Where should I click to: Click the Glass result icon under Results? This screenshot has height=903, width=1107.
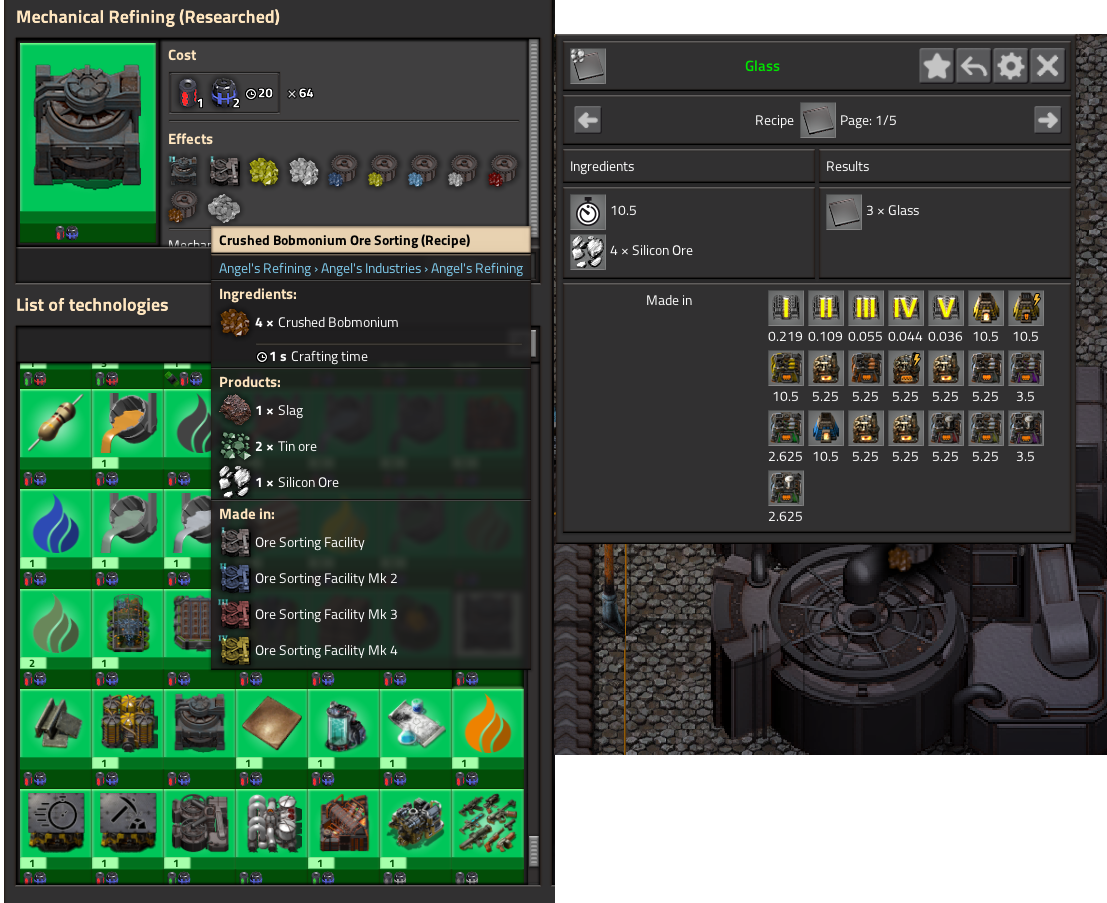click(x=843, y=211)
